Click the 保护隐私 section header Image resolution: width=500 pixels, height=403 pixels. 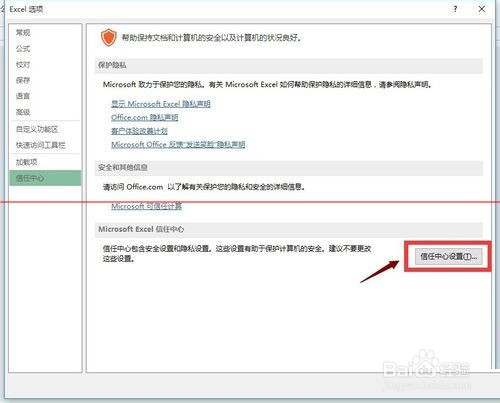click(288, 65)
